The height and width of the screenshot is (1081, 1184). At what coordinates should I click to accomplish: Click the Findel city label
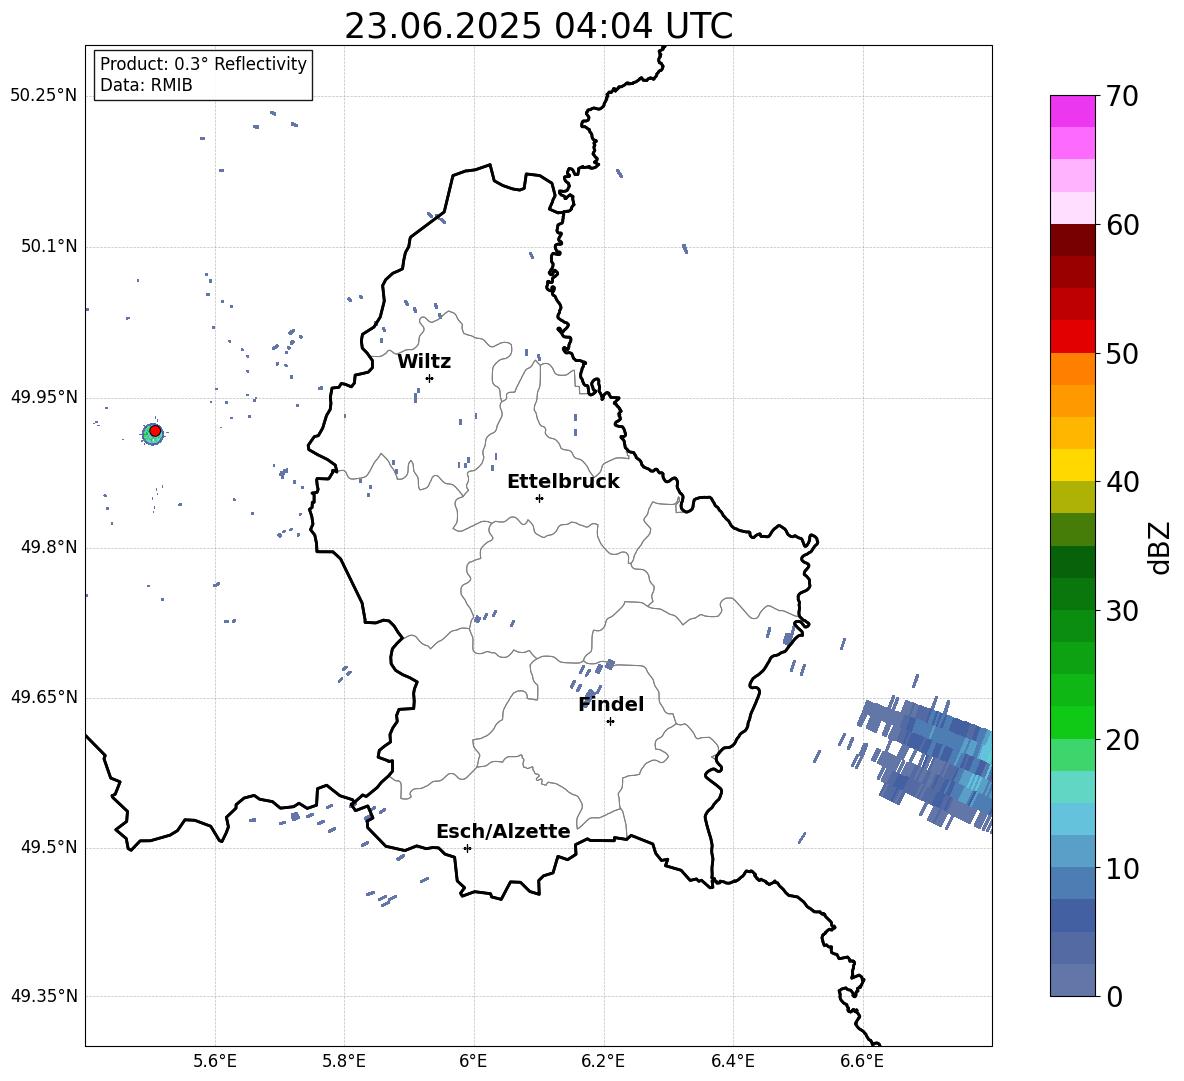[x=611, y=704]
